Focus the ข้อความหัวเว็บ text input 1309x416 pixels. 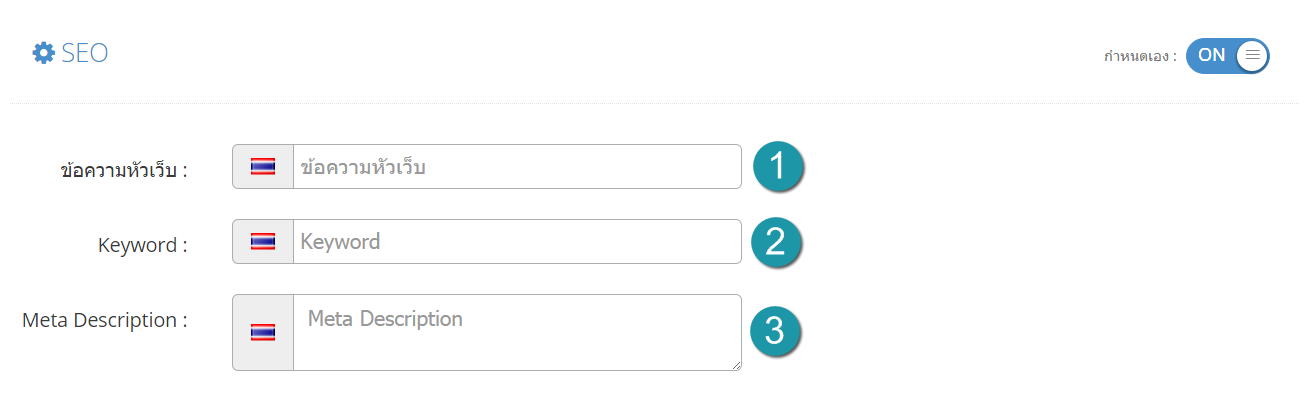517,167
